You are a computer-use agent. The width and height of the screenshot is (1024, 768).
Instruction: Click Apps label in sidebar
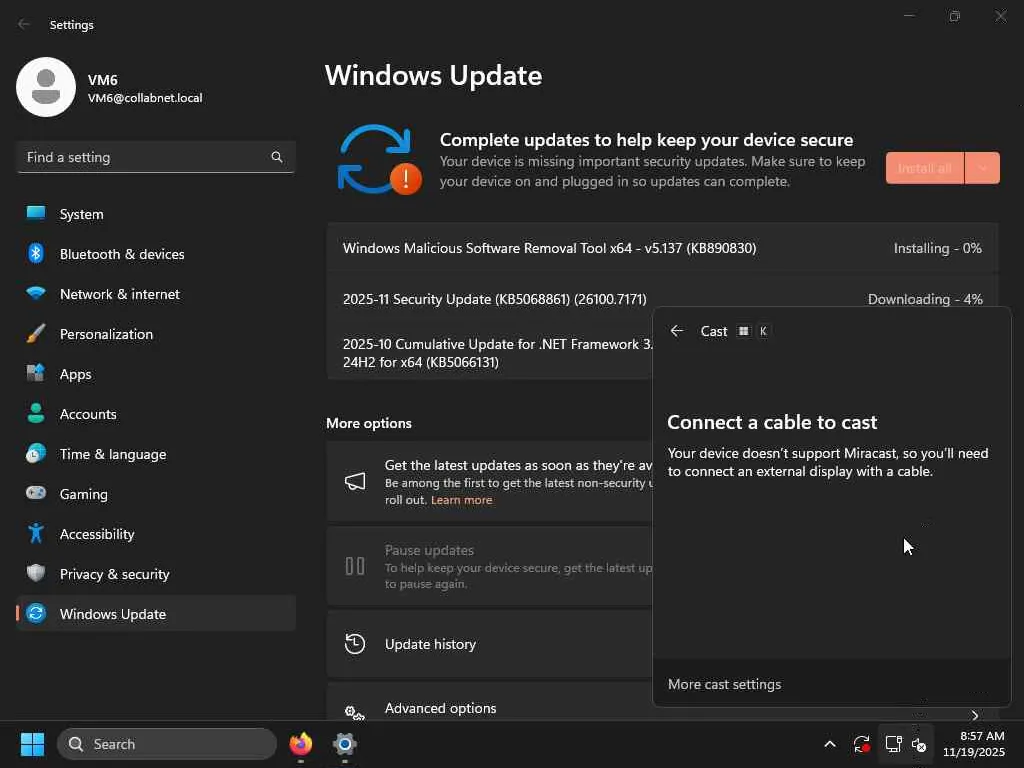76,374
